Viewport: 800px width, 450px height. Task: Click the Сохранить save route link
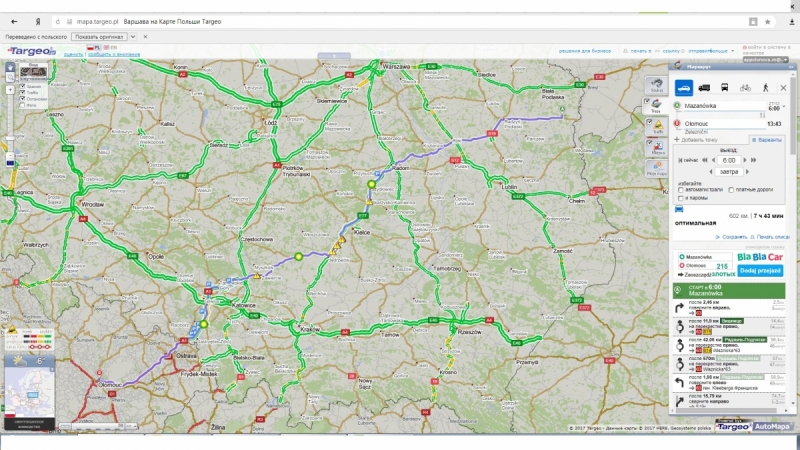point(732,237)
